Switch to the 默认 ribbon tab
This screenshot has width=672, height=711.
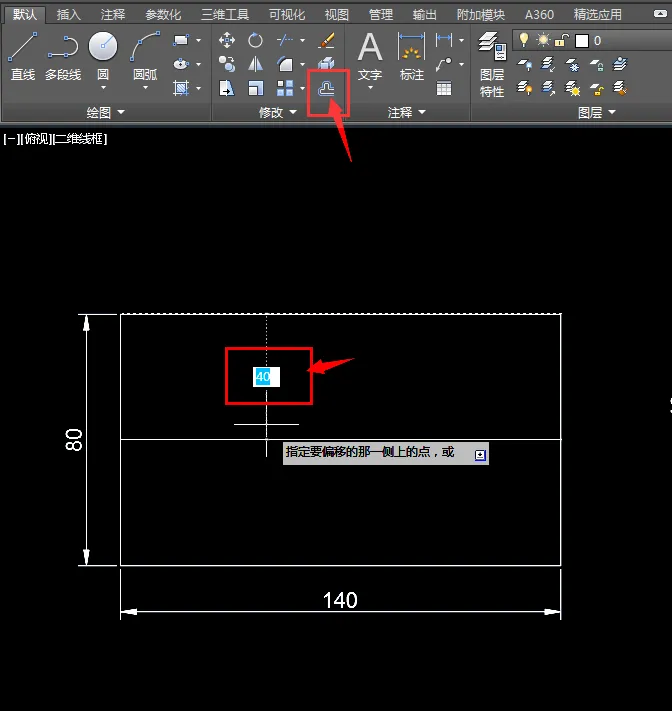click(x=24, y=15)
